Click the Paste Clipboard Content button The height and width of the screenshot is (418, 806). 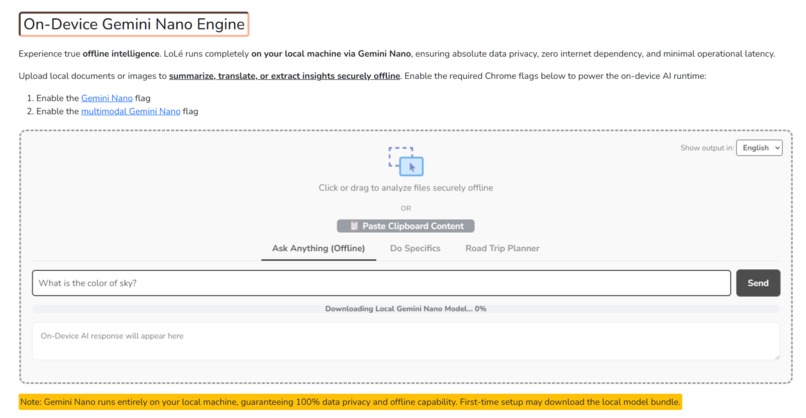click(x=406, y=226)
